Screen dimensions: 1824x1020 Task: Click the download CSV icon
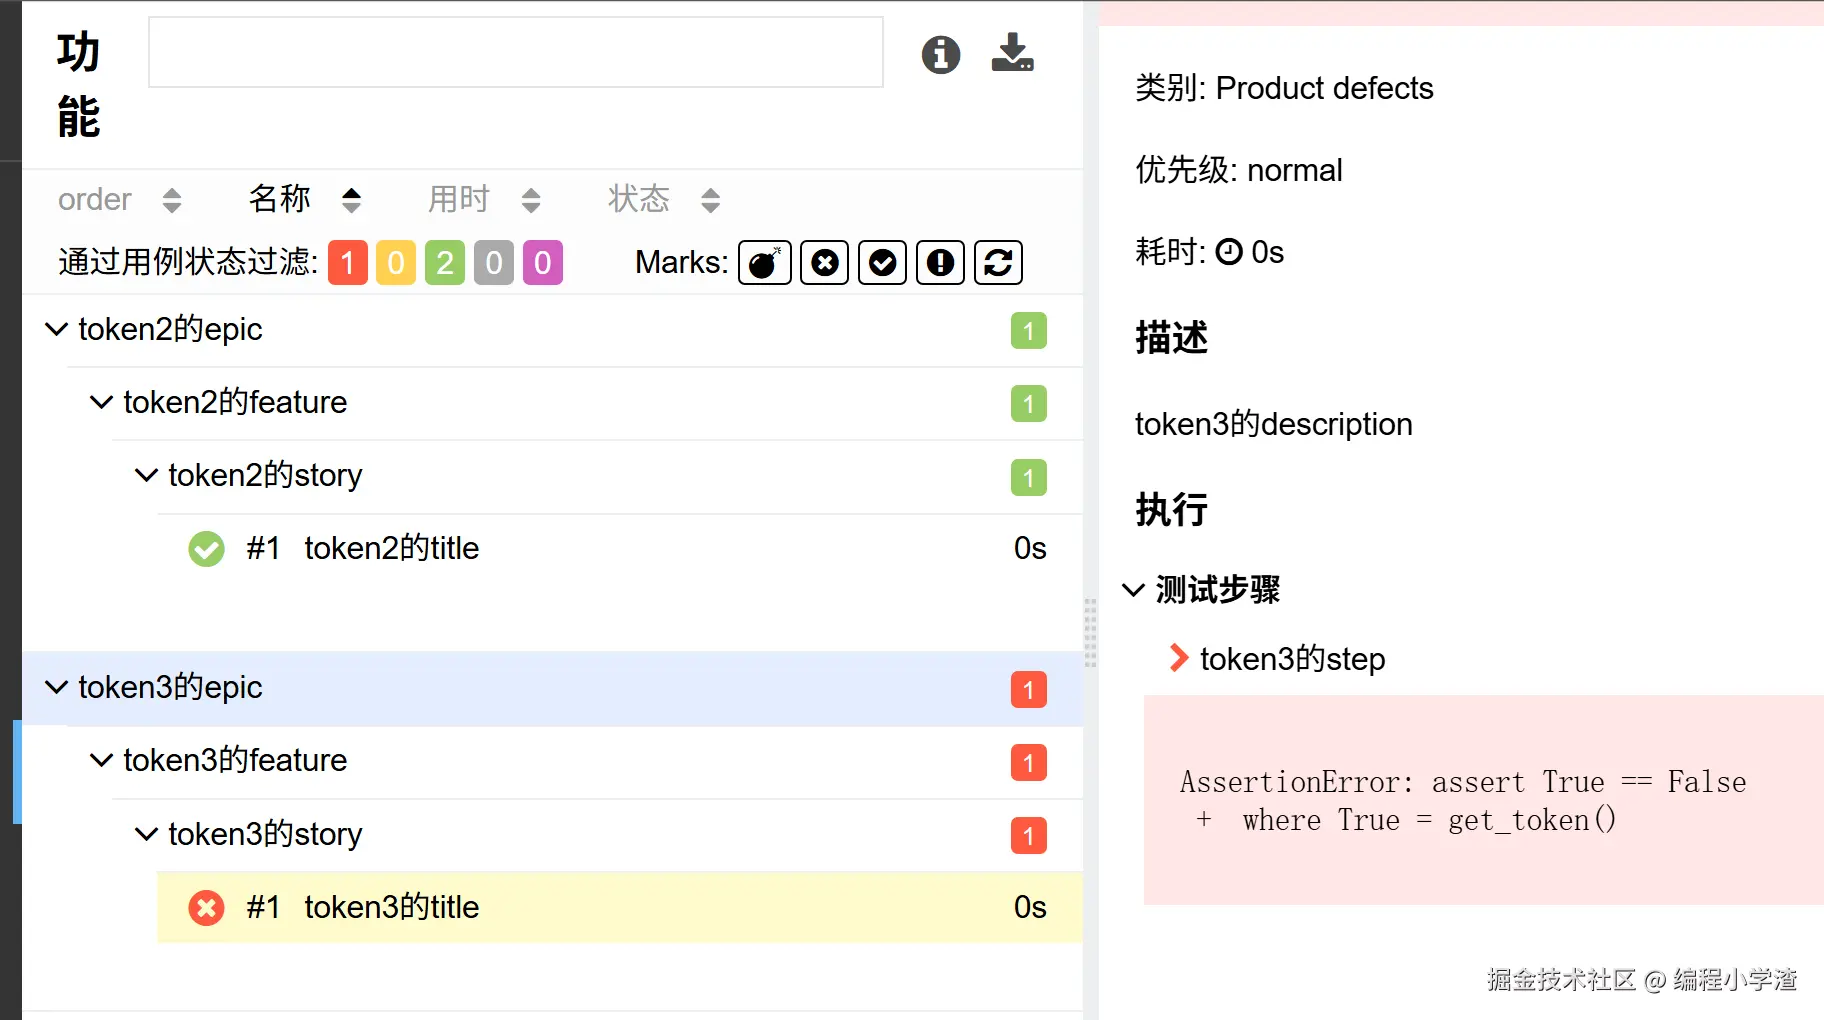click(x=1012, y=53)
